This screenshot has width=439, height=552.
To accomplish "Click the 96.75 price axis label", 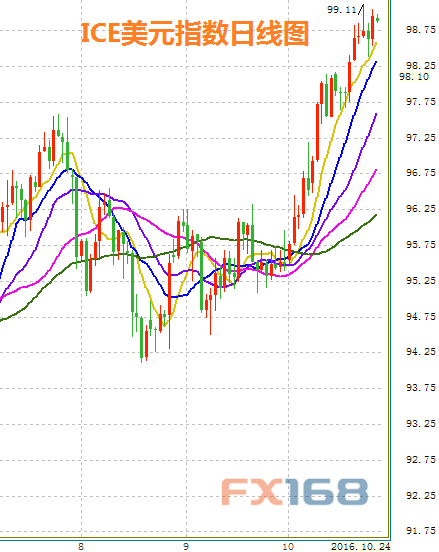I will tap(421, 173).
